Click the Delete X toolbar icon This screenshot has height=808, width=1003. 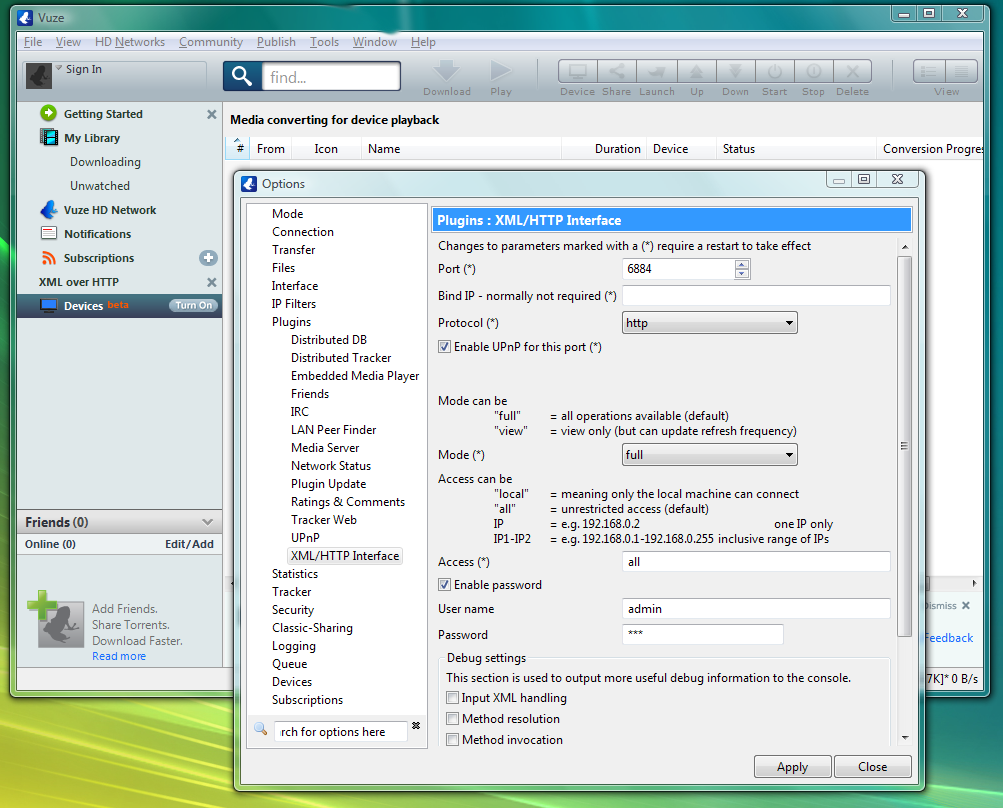pyautogui.click(x=853, y=71)
